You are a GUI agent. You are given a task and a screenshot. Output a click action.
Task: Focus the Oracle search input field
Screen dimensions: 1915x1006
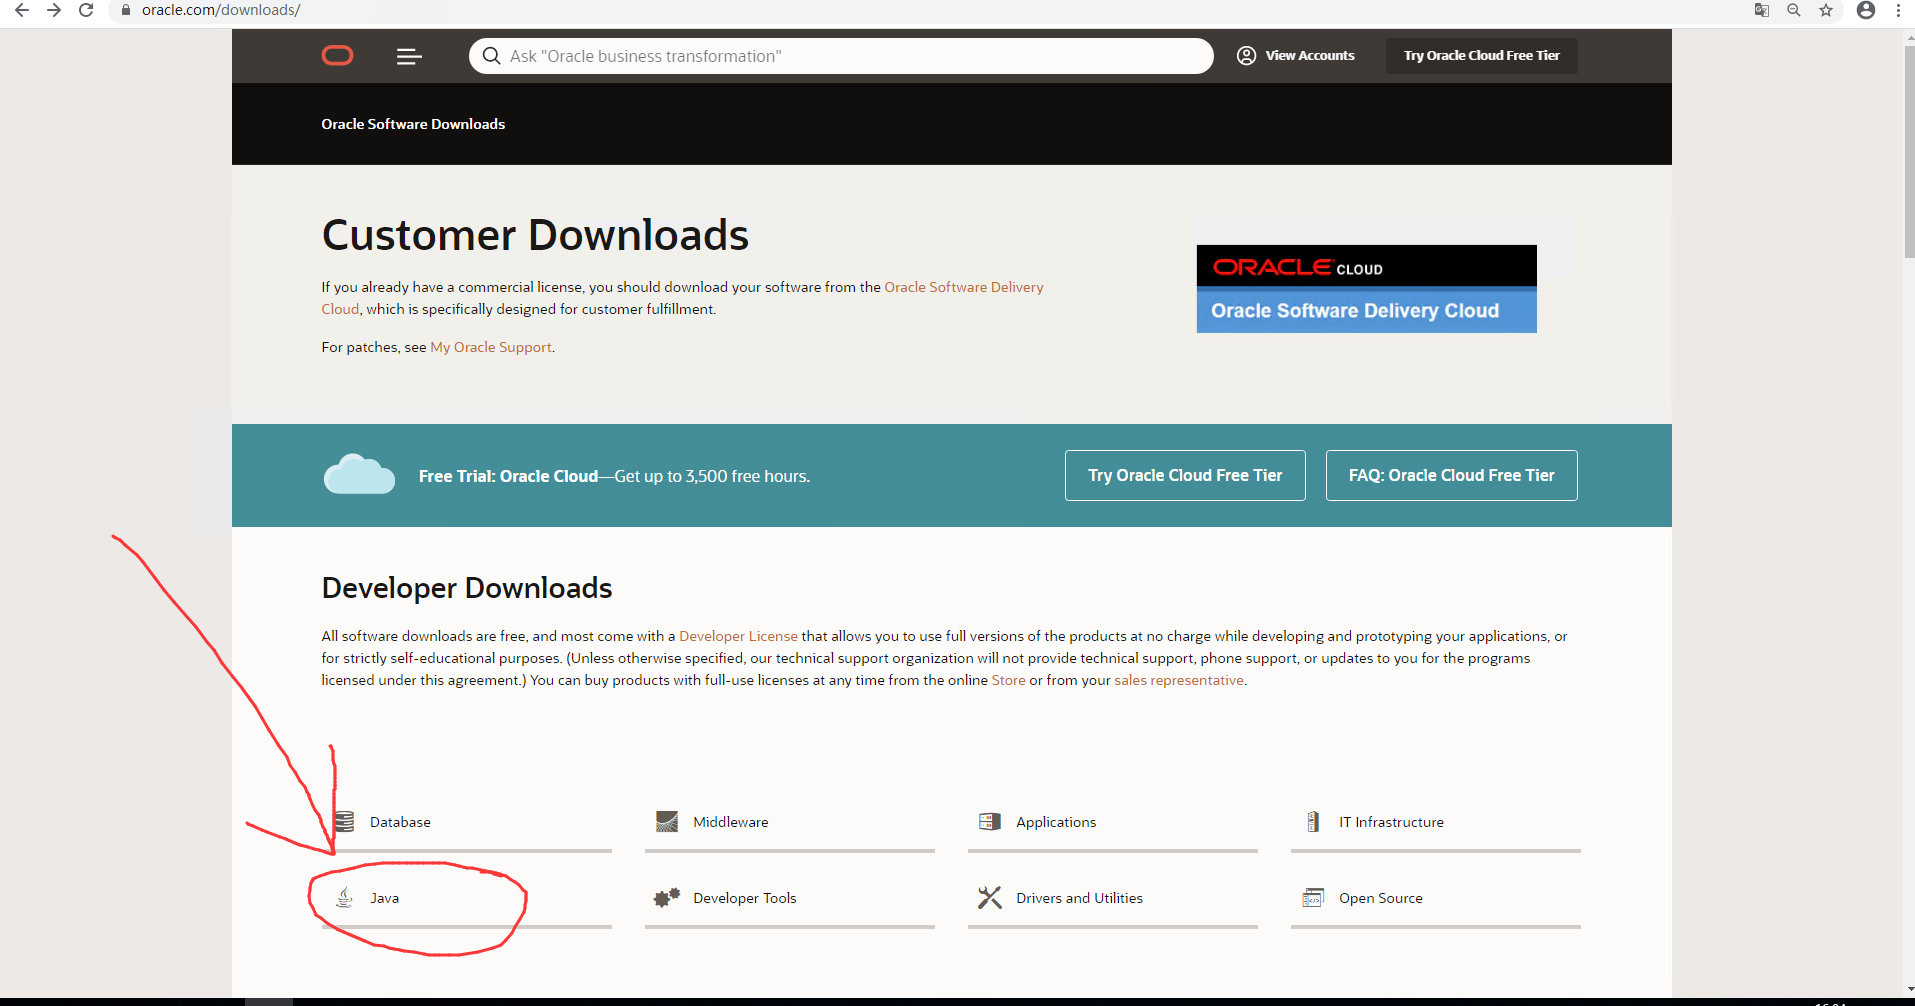pyautogui.click(x=841, y=56)
